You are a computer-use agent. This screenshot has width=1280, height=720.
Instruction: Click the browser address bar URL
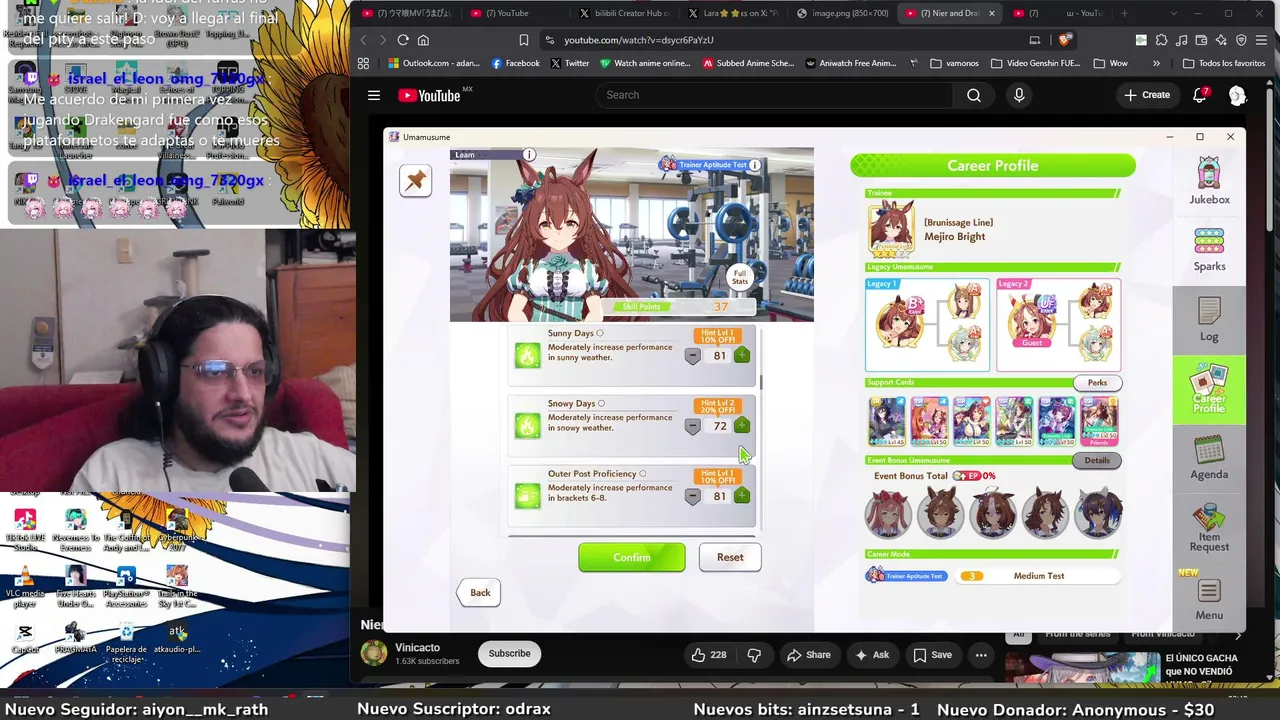click(x=639, y=40)
